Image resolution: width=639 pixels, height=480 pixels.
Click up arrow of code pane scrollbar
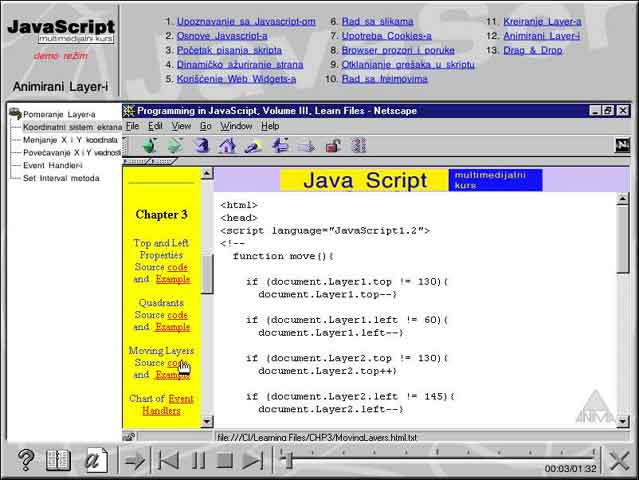(622, 199)
